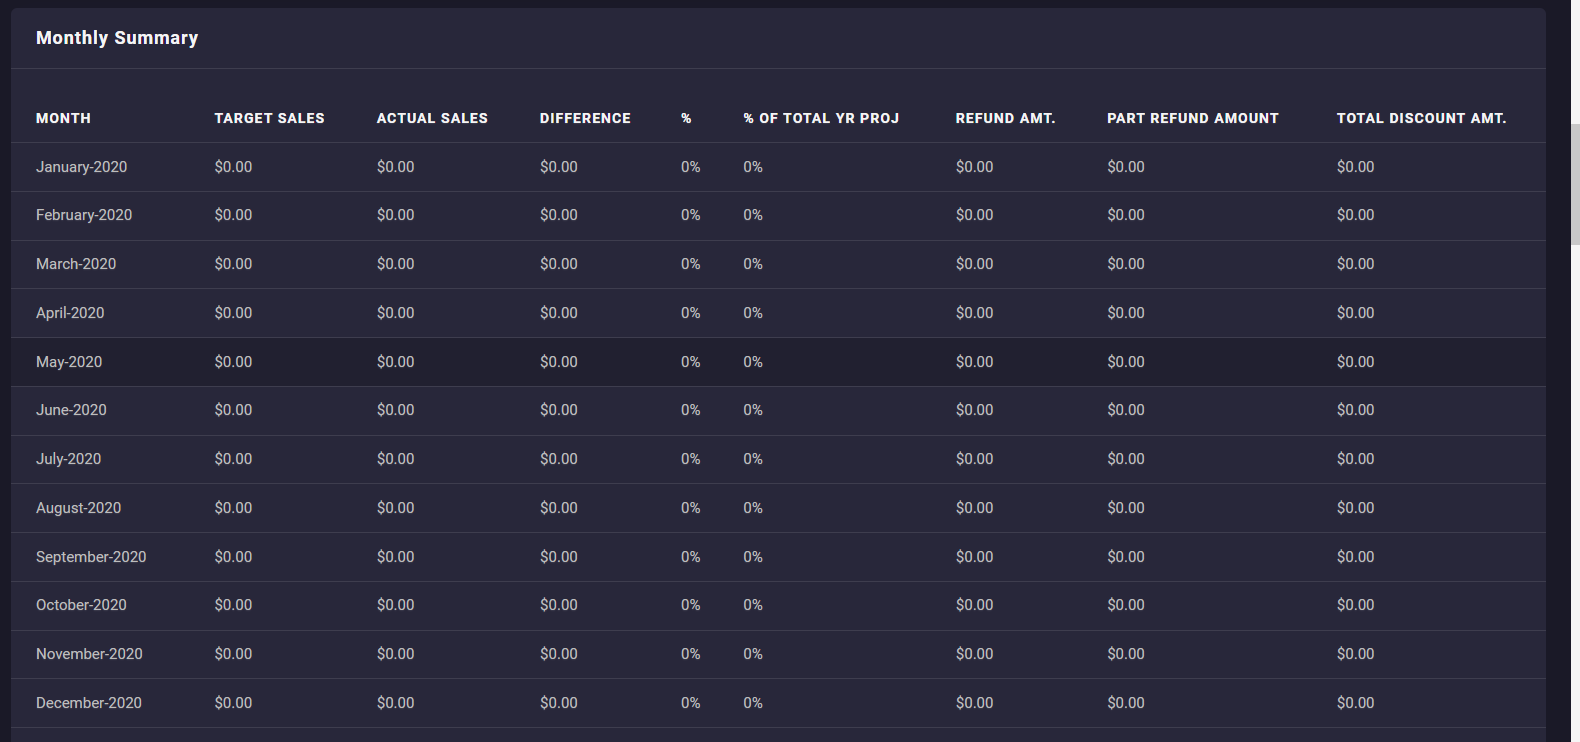Image resolution: width=1580 pixels, height=742 pixels.
Task: Sort by the Target Sales column header
Action: pos(269,118)
